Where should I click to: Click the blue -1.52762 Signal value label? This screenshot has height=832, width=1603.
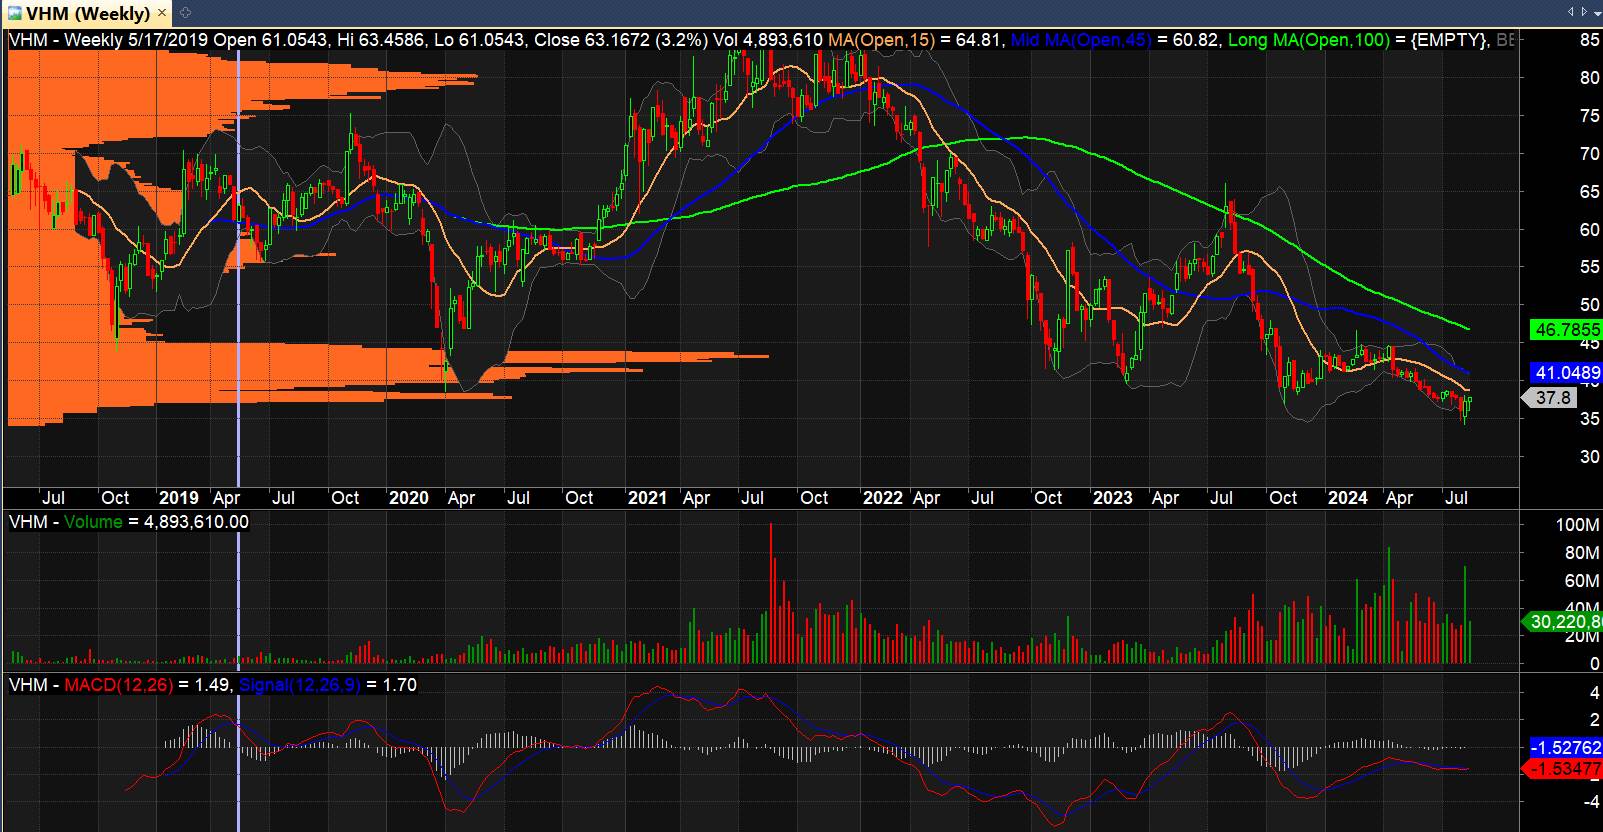click(x=1566, y=748)
